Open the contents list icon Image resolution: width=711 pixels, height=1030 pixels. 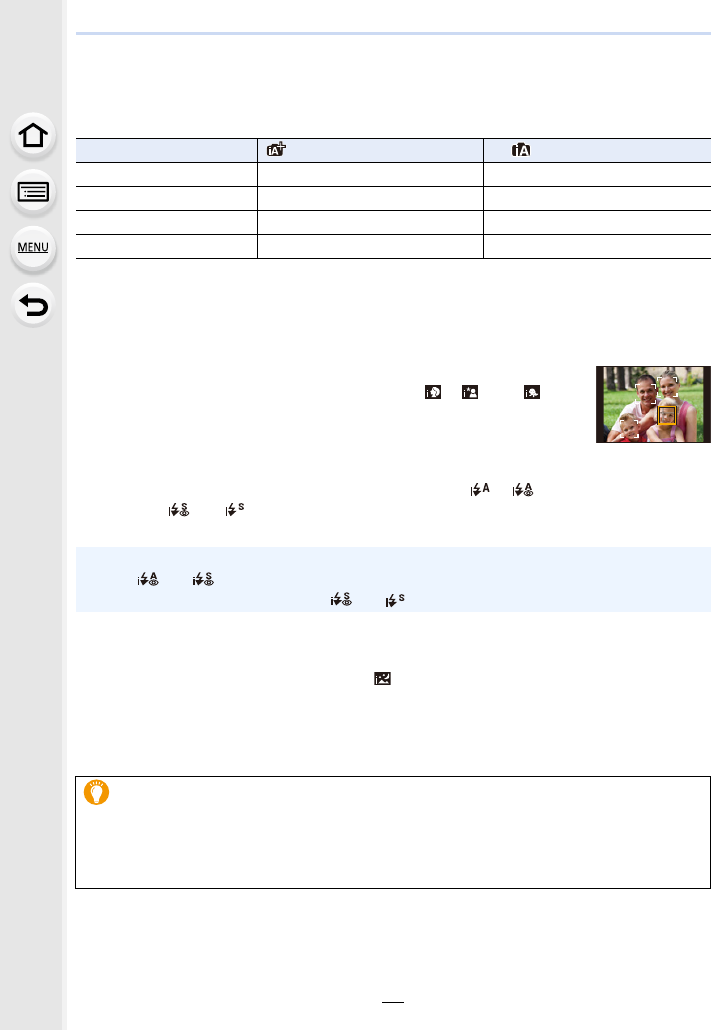[33, 192]
